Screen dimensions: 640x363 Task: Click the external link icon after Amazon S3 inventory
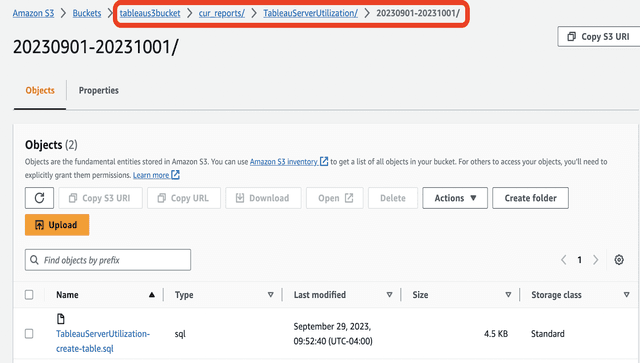[324, 162]
